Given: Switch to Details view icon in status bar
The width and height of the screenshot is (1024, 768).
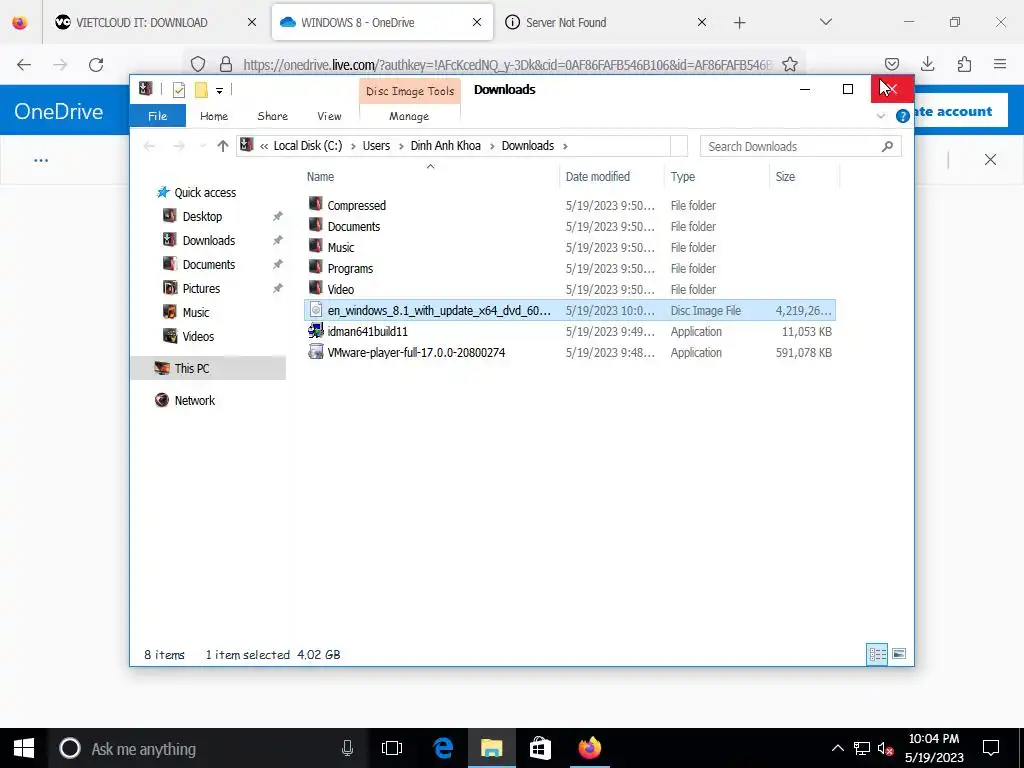Looking at the screenshot, I should point(877,654).
